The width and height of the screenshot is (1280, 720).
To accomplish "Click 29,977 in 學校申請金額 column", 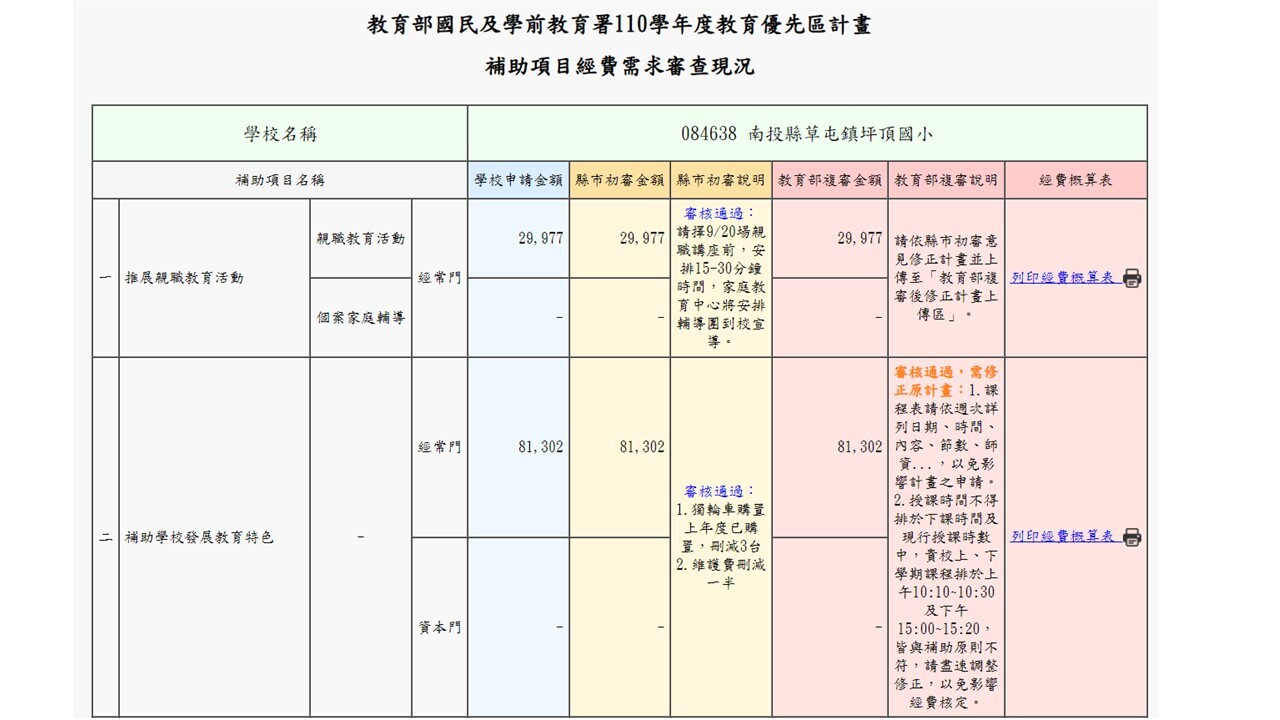I will click(x=541, y=238).
